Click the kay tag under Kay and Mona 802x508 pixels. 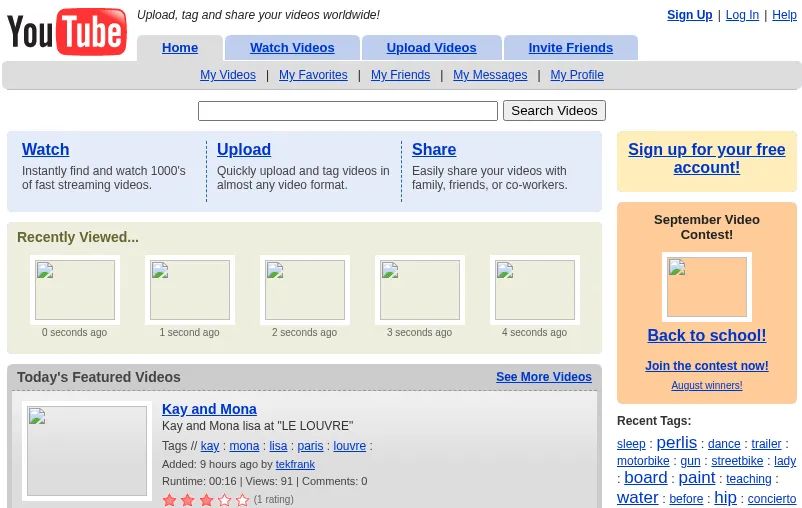[210, 446]
